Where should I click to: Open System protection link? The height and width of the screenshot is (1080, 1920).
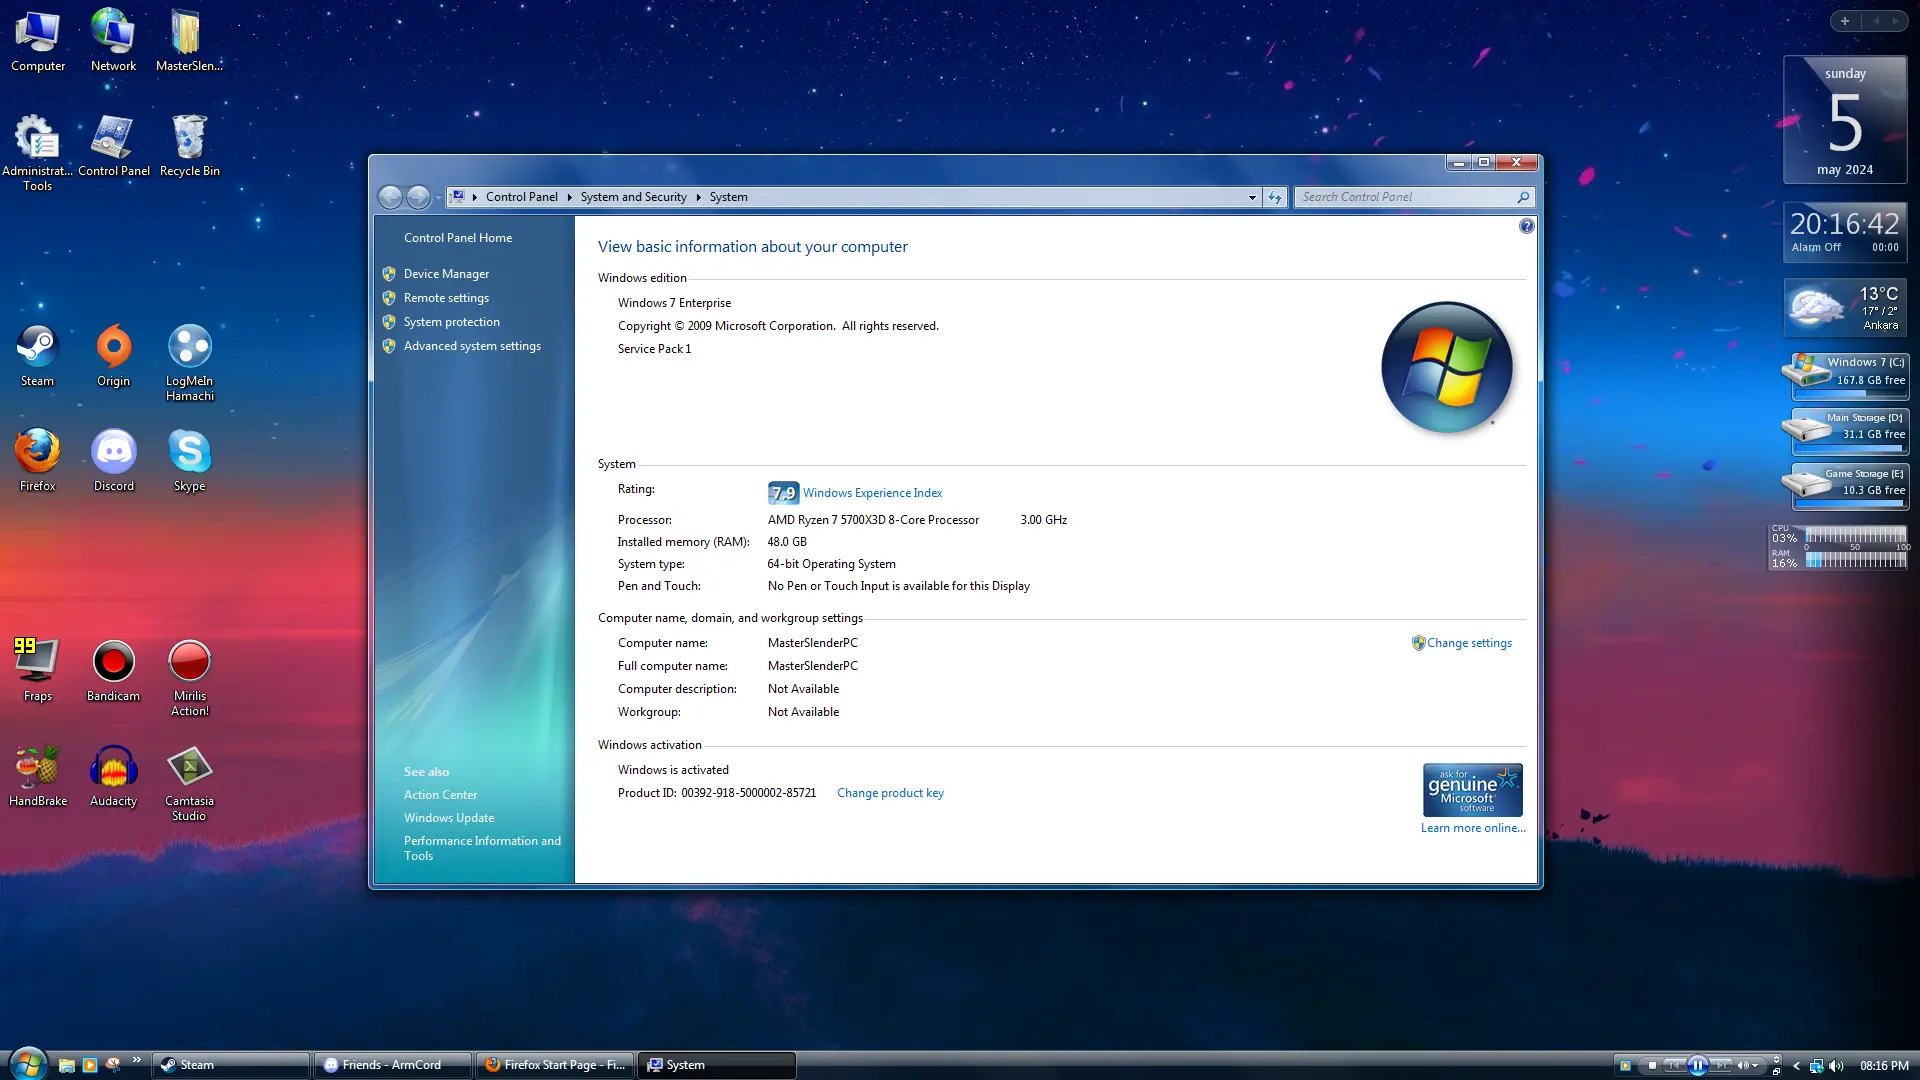pos(452,322)
